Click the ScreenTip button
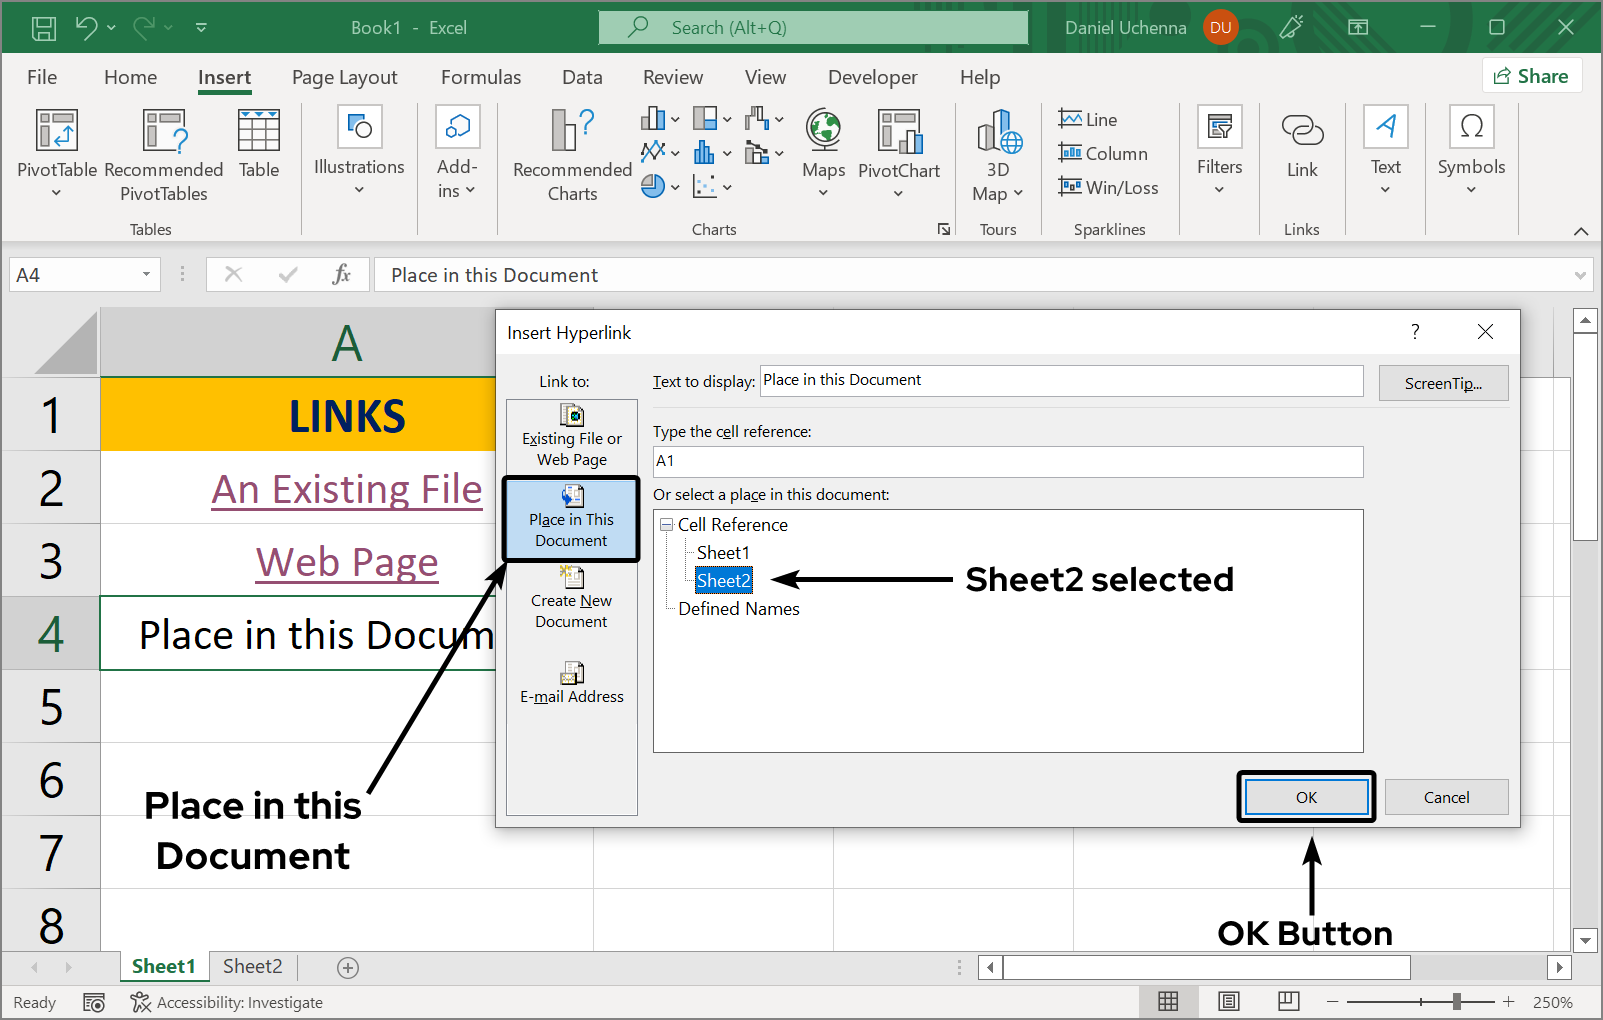 coord(1443,382)
